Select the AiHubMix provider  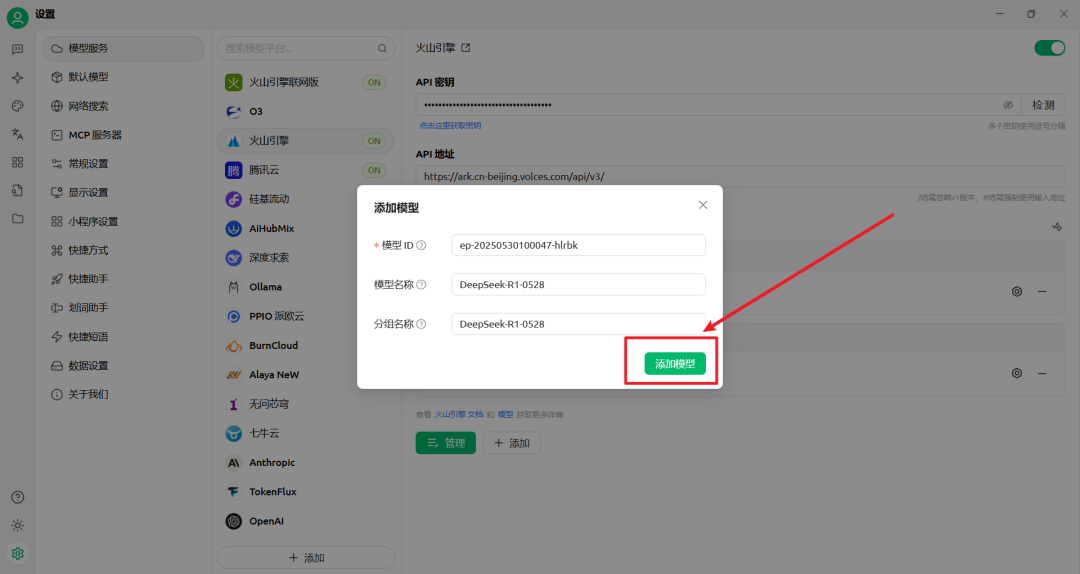pos(306,228)
